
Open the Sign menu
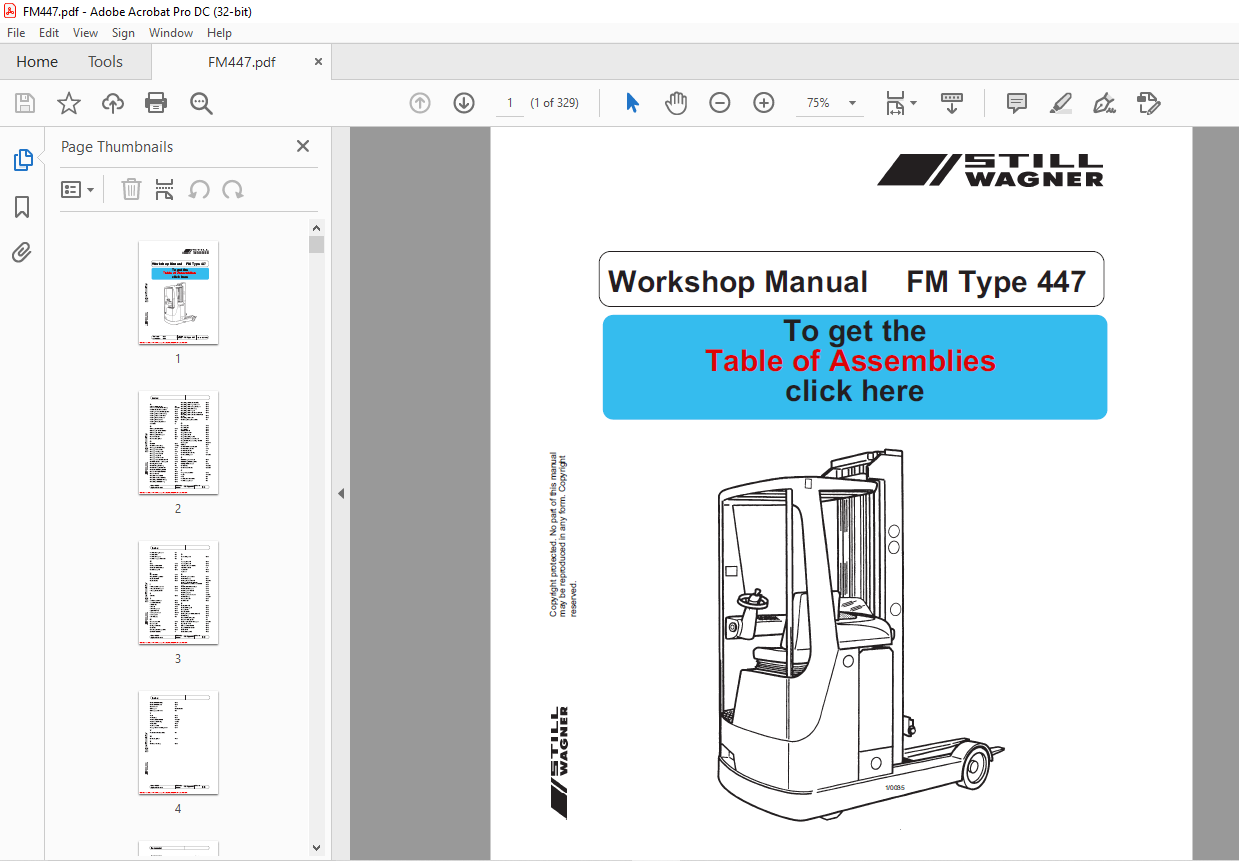123,33
